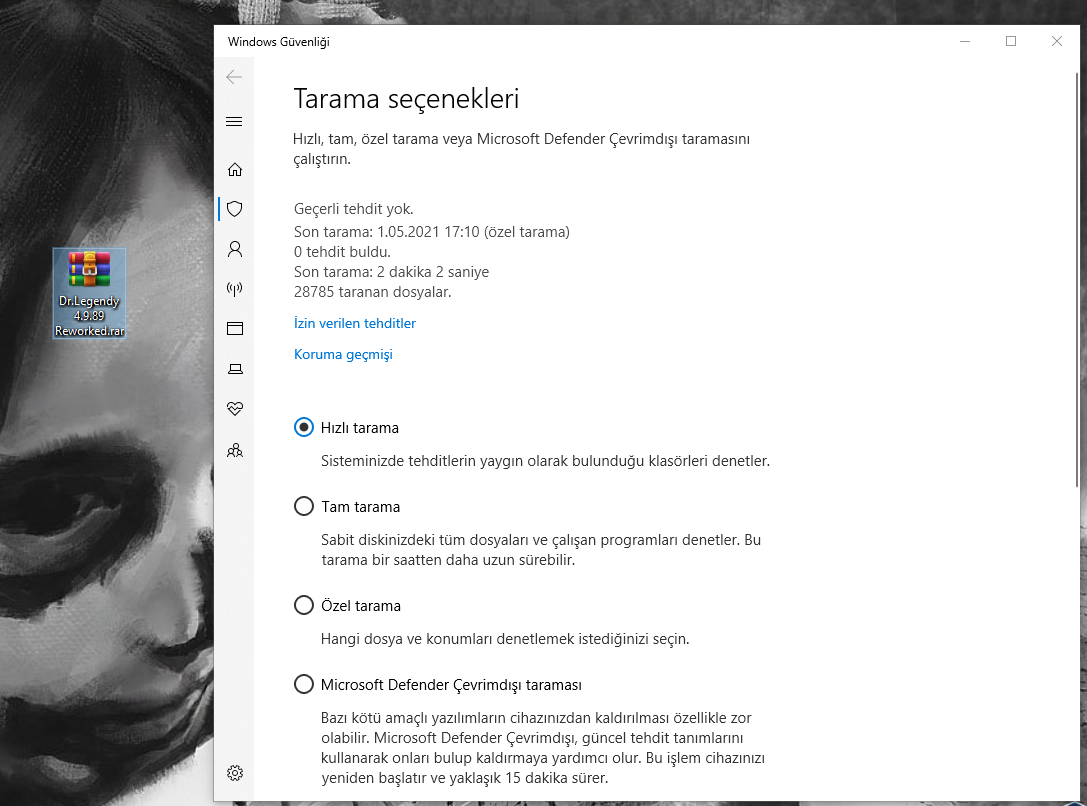Image resolution: width=1087 pixels, height=806 pixels.
Task: Click the 'Geçerli tehdit yok.' status text
Action: coord(354,209)
